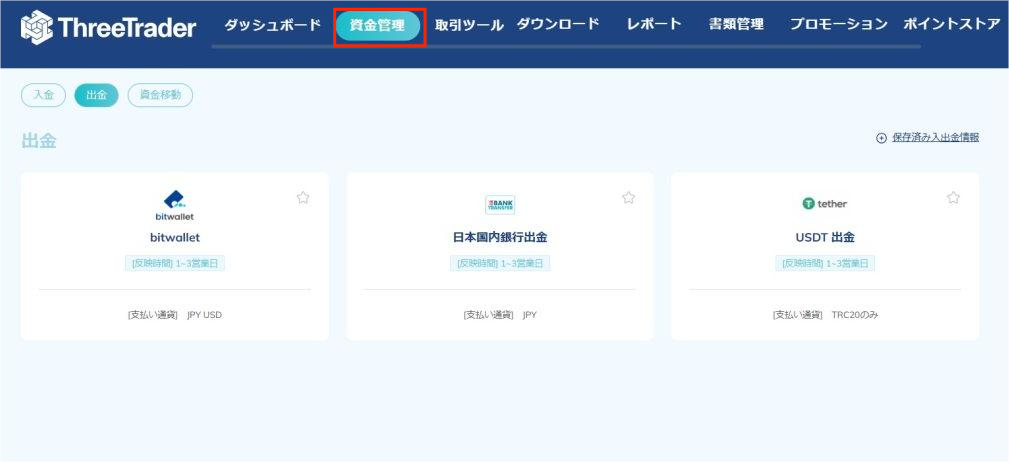Open the レポート menu
The width and height of the screenshot is (1009, 462).
(x=654, y=24)
